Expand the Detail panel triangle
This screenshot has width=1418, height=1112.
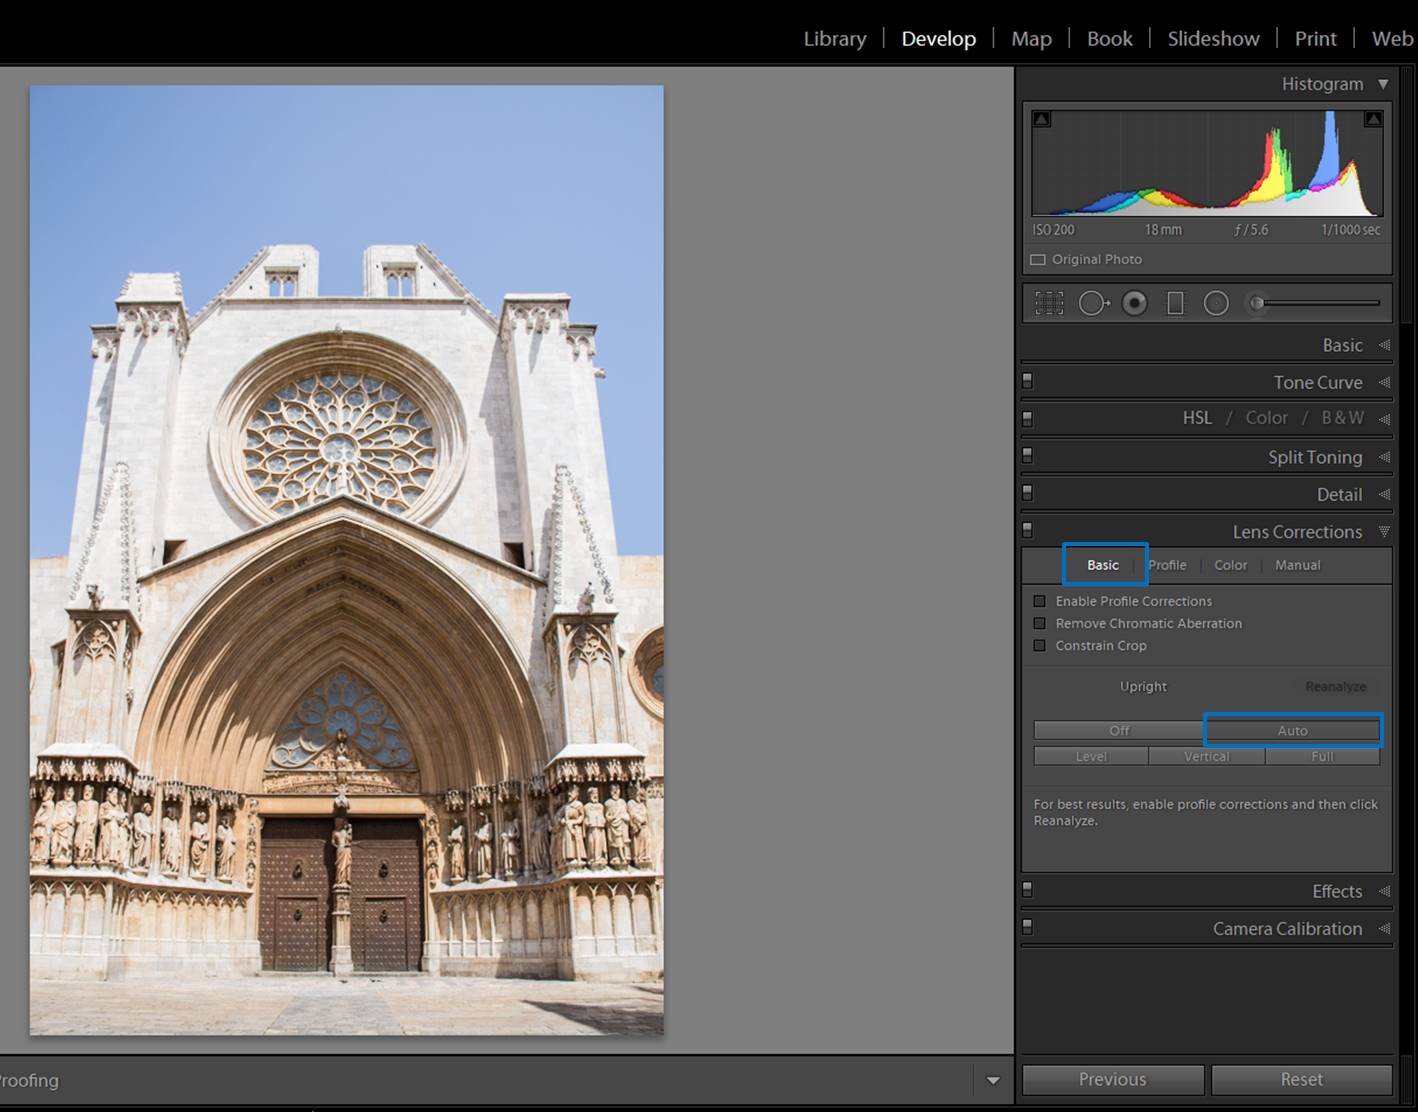pyautogui.click(x=1384, y=494)
